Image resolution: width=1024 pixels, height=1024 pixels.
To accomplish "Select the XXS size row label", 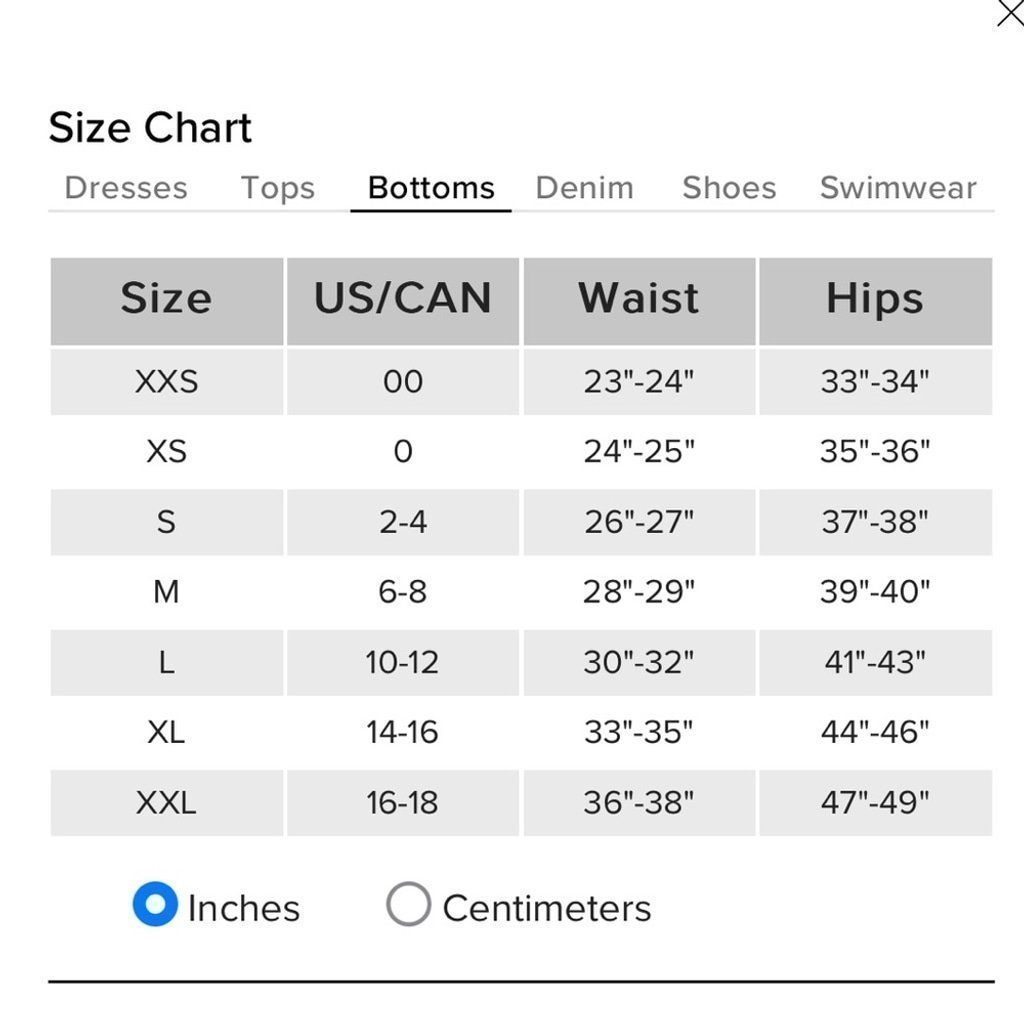I will pos(167,381).
